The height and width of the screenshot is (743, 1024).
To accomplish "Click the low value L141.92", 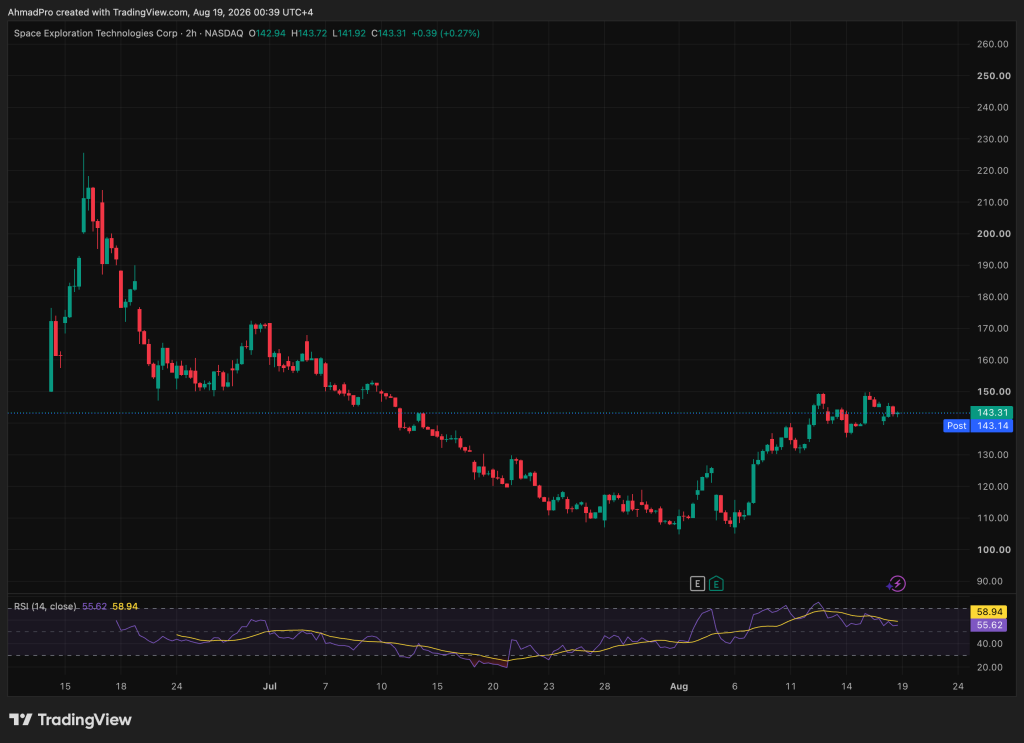I will (349, 33).
